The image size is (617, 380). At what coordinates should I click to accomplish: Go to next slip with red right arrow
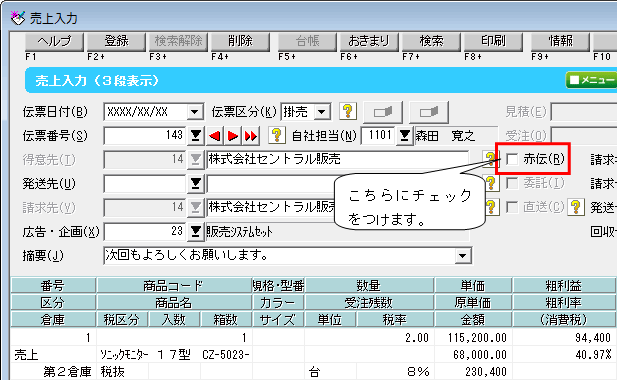233,136
